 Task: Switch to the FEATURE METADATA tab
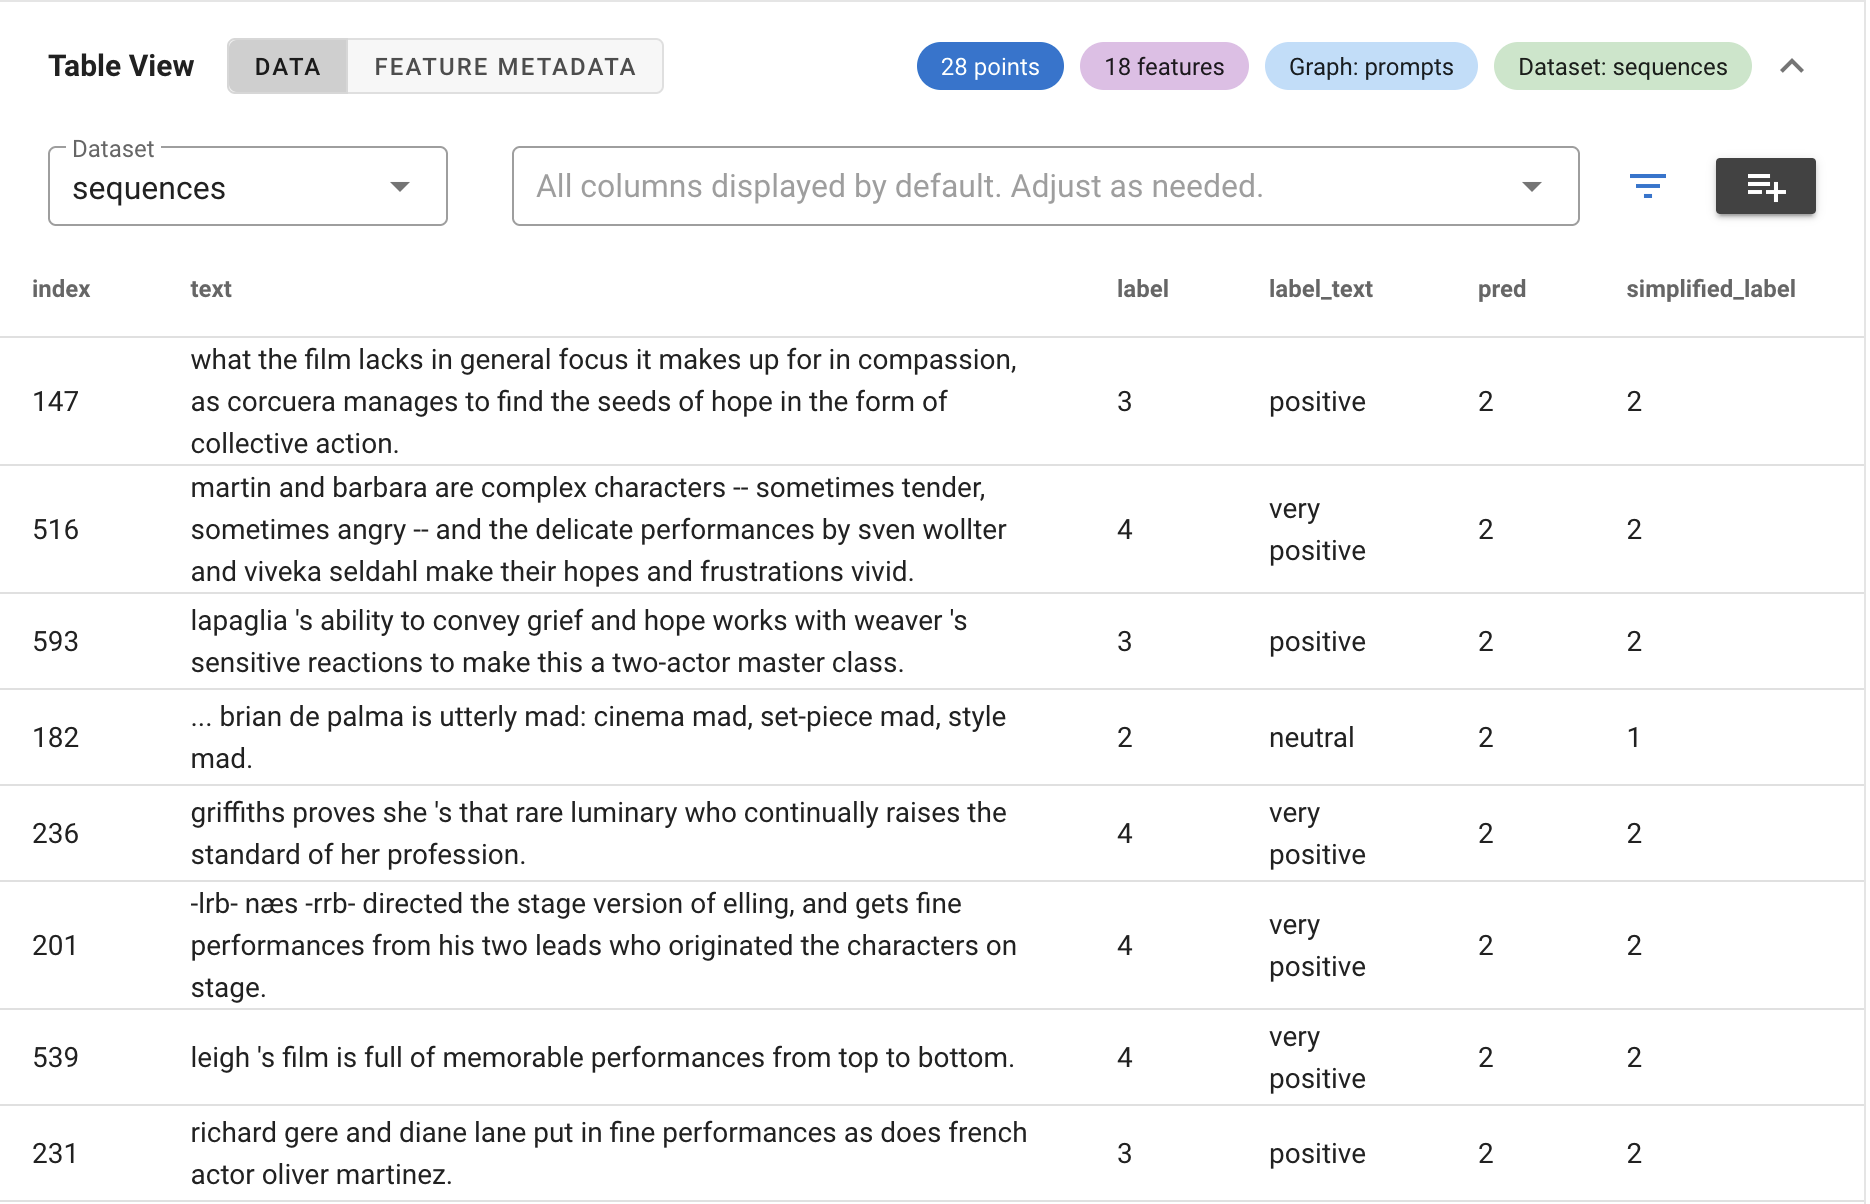pos(504,66)
